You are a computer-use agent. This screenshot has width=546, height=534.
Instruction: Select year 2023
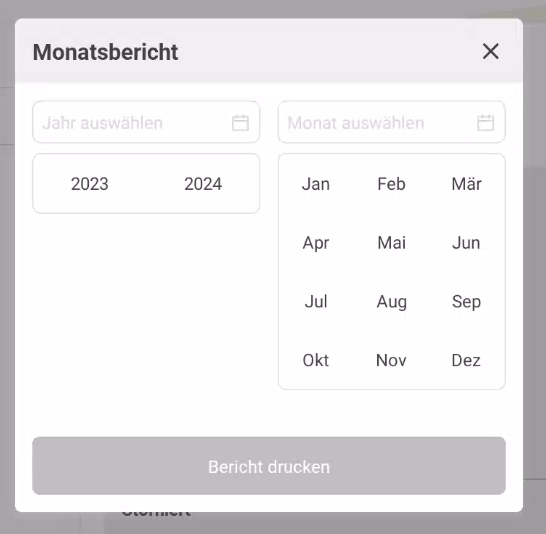pos(89,184)
